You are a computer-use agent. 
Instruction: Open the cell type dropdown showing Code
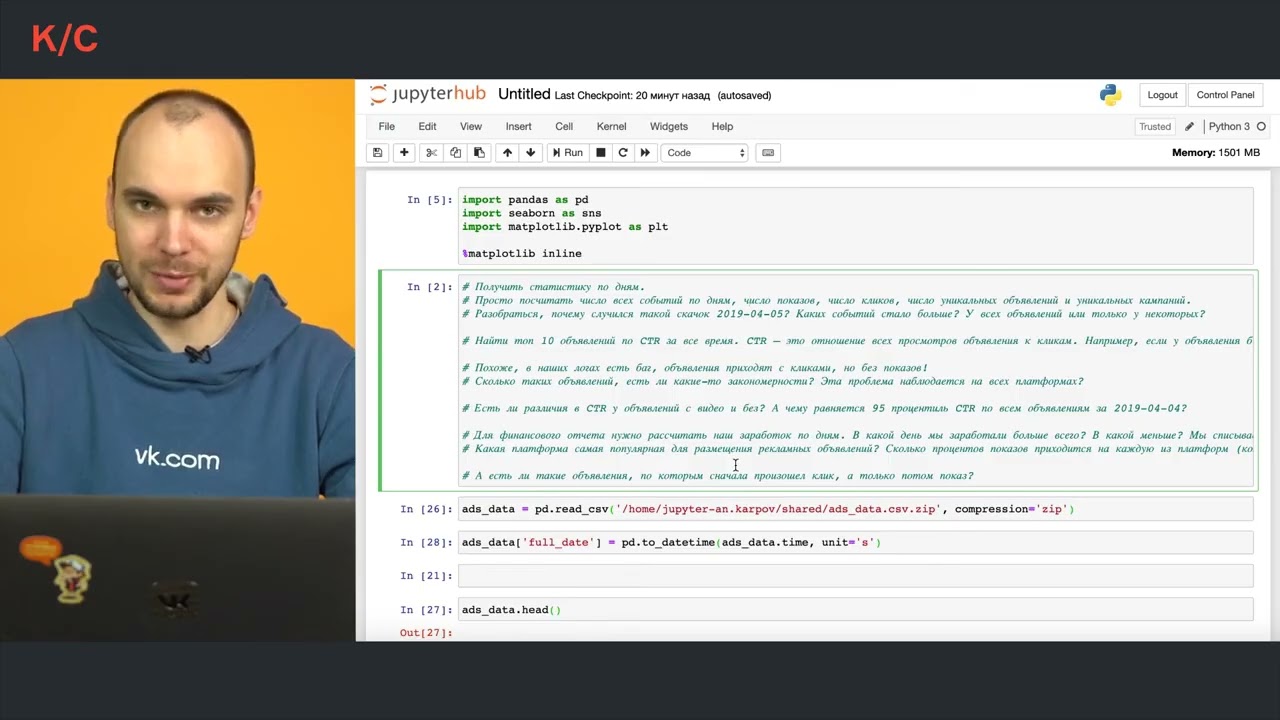pos(705,153)
